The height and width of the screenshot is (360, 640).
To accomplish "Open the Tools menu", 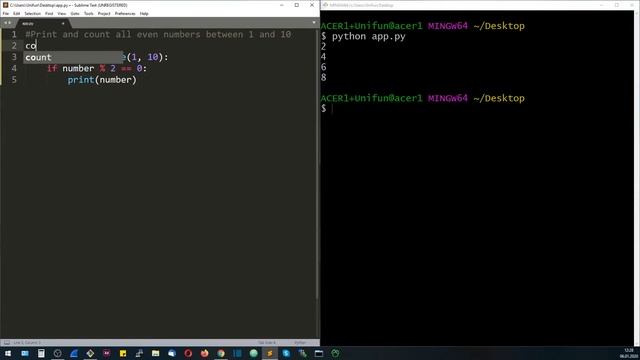I will pyautogui.click(x=89, y=13).
